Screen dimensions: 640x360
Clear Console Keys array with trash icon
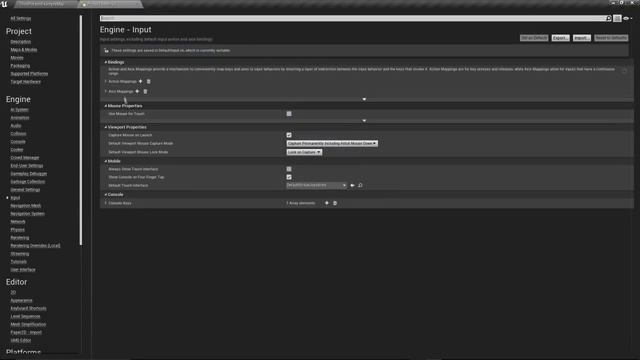335,203
